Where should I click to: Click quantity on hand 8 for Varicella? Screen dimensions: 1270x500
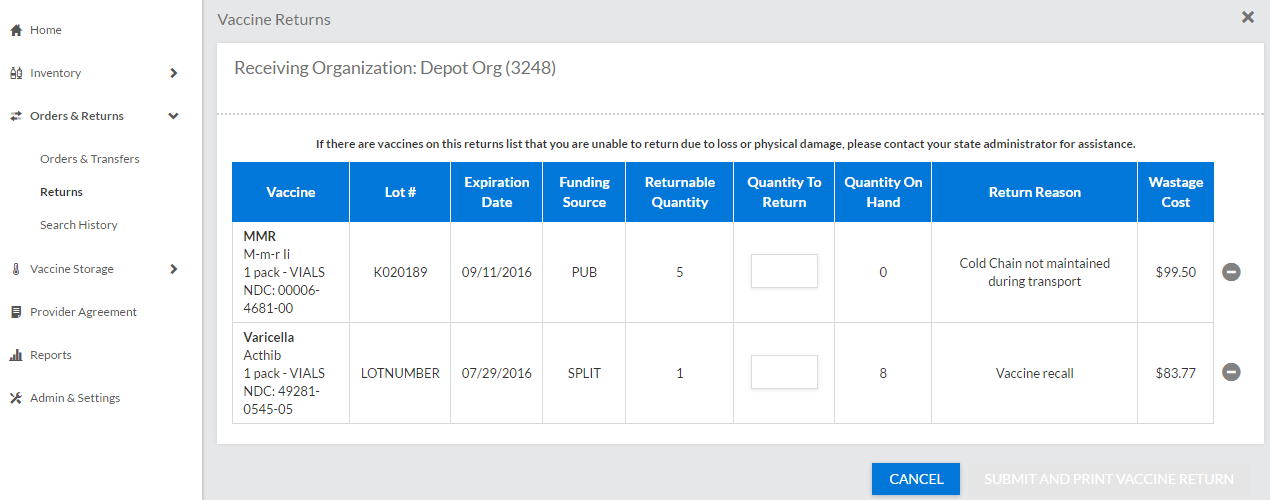(x=883, y=373)
